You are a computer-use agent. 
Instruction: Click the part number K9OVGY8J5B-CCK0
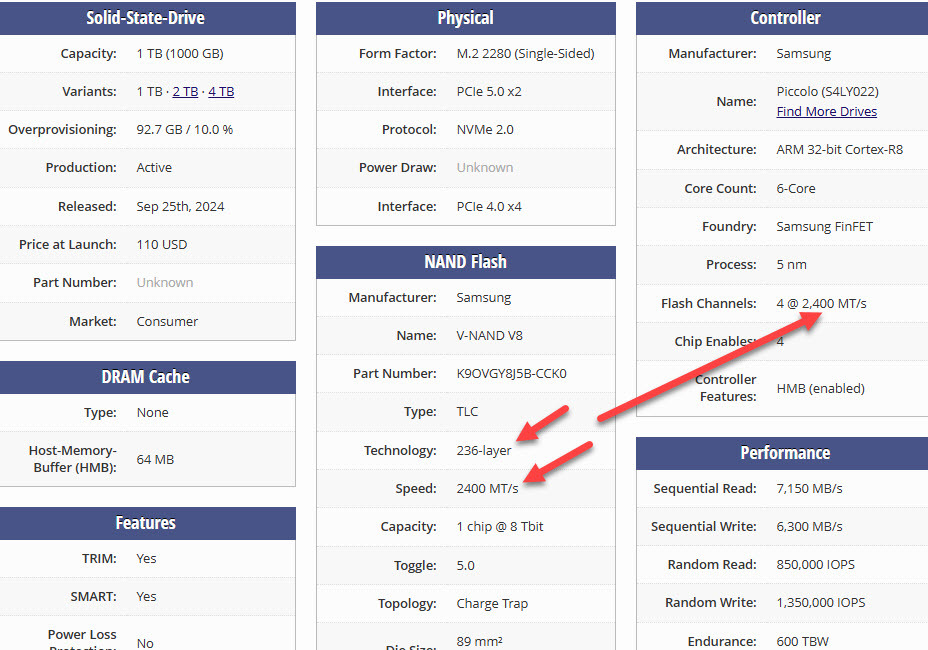click(511, 374)
